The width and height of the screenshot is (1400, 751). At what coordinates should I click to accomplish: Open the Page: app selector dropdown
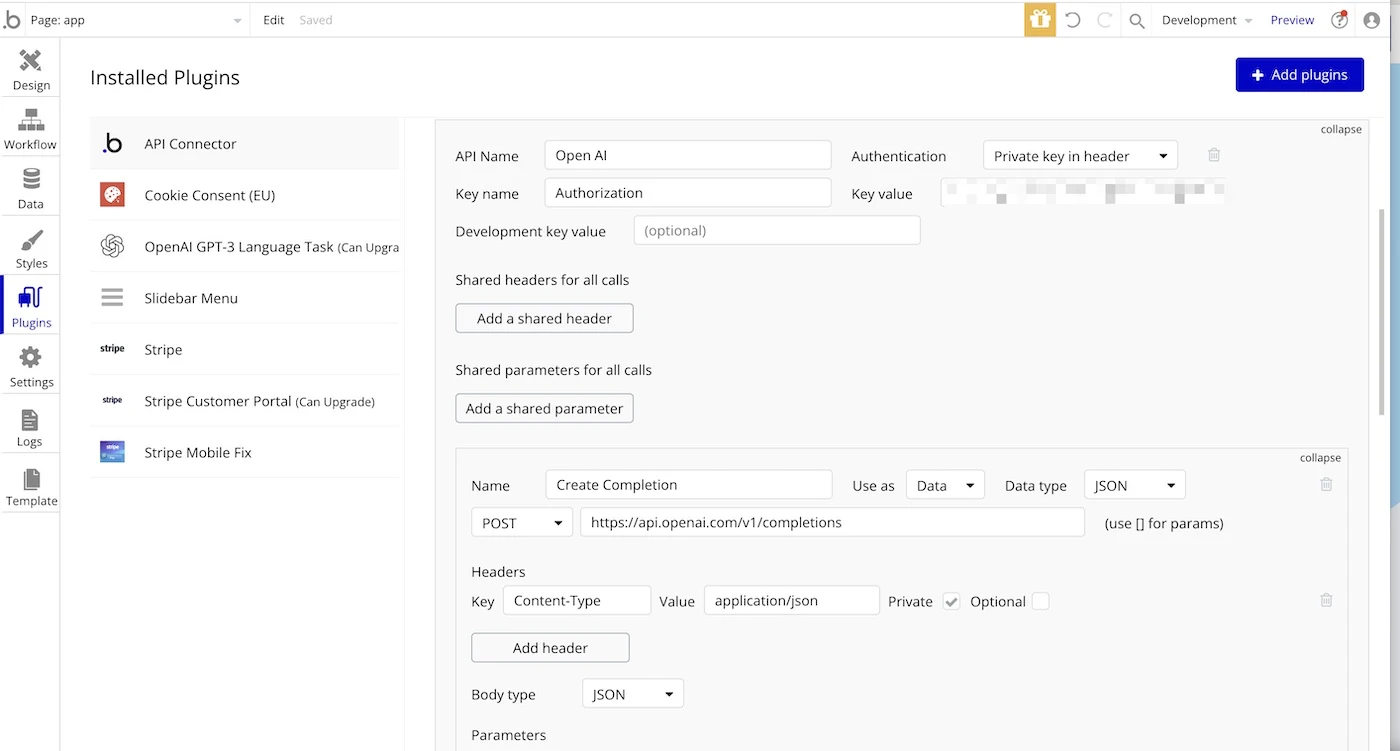[135, 20]
